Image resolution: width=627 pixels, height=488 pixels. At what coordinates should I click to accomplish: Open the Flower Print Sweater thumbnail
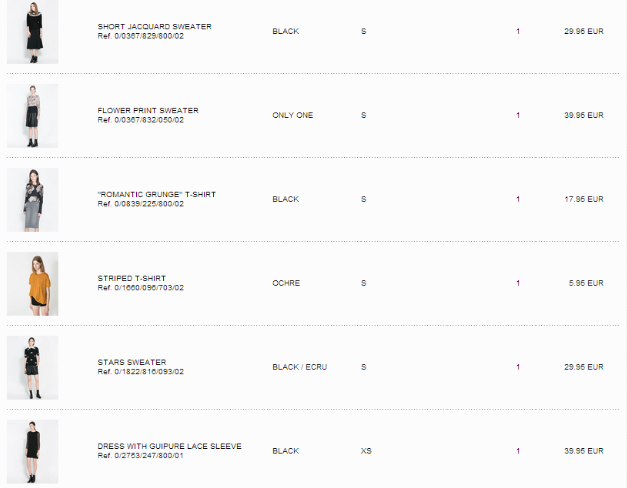tap(32, 116)
